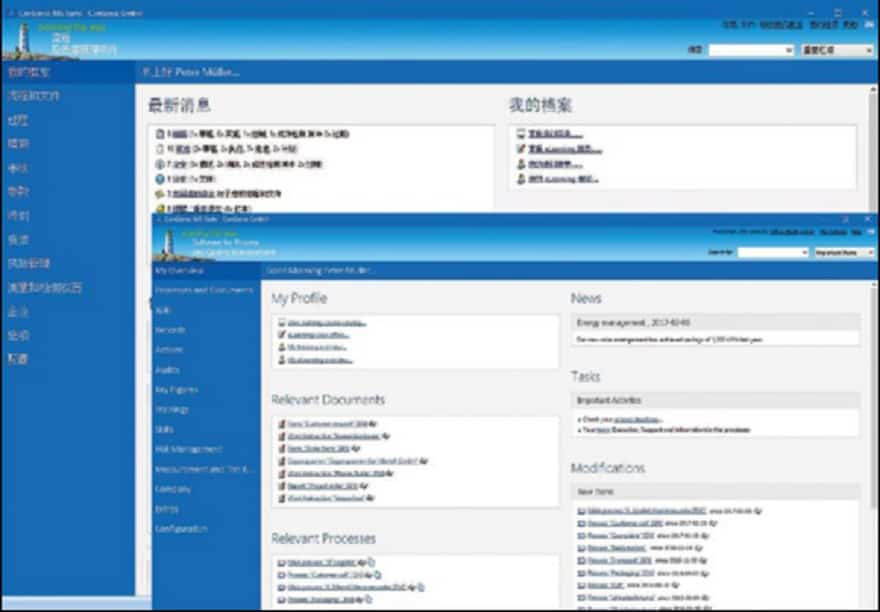Click the Help link in the front window
Image resolution: width=880 pixels, height=612 pixels.
coord(856,231)
